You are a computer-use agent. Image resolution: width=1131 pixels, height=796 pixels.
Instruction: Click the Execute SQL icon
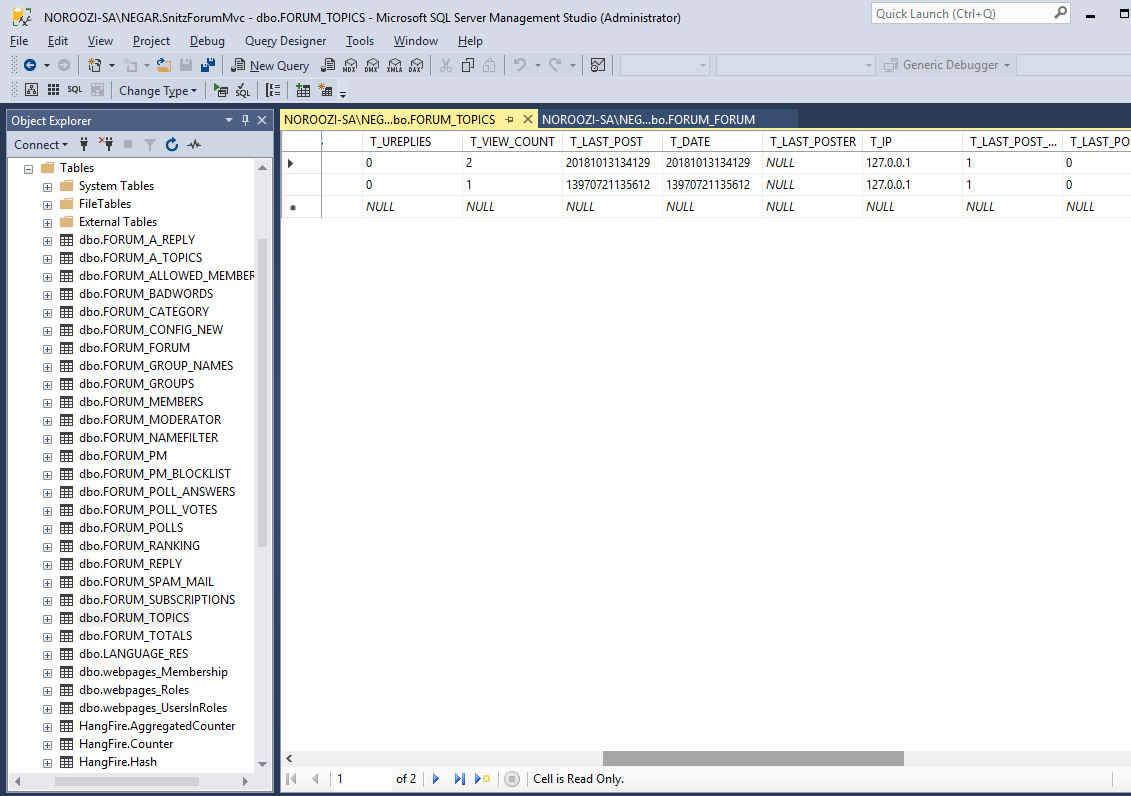[221, 90]
